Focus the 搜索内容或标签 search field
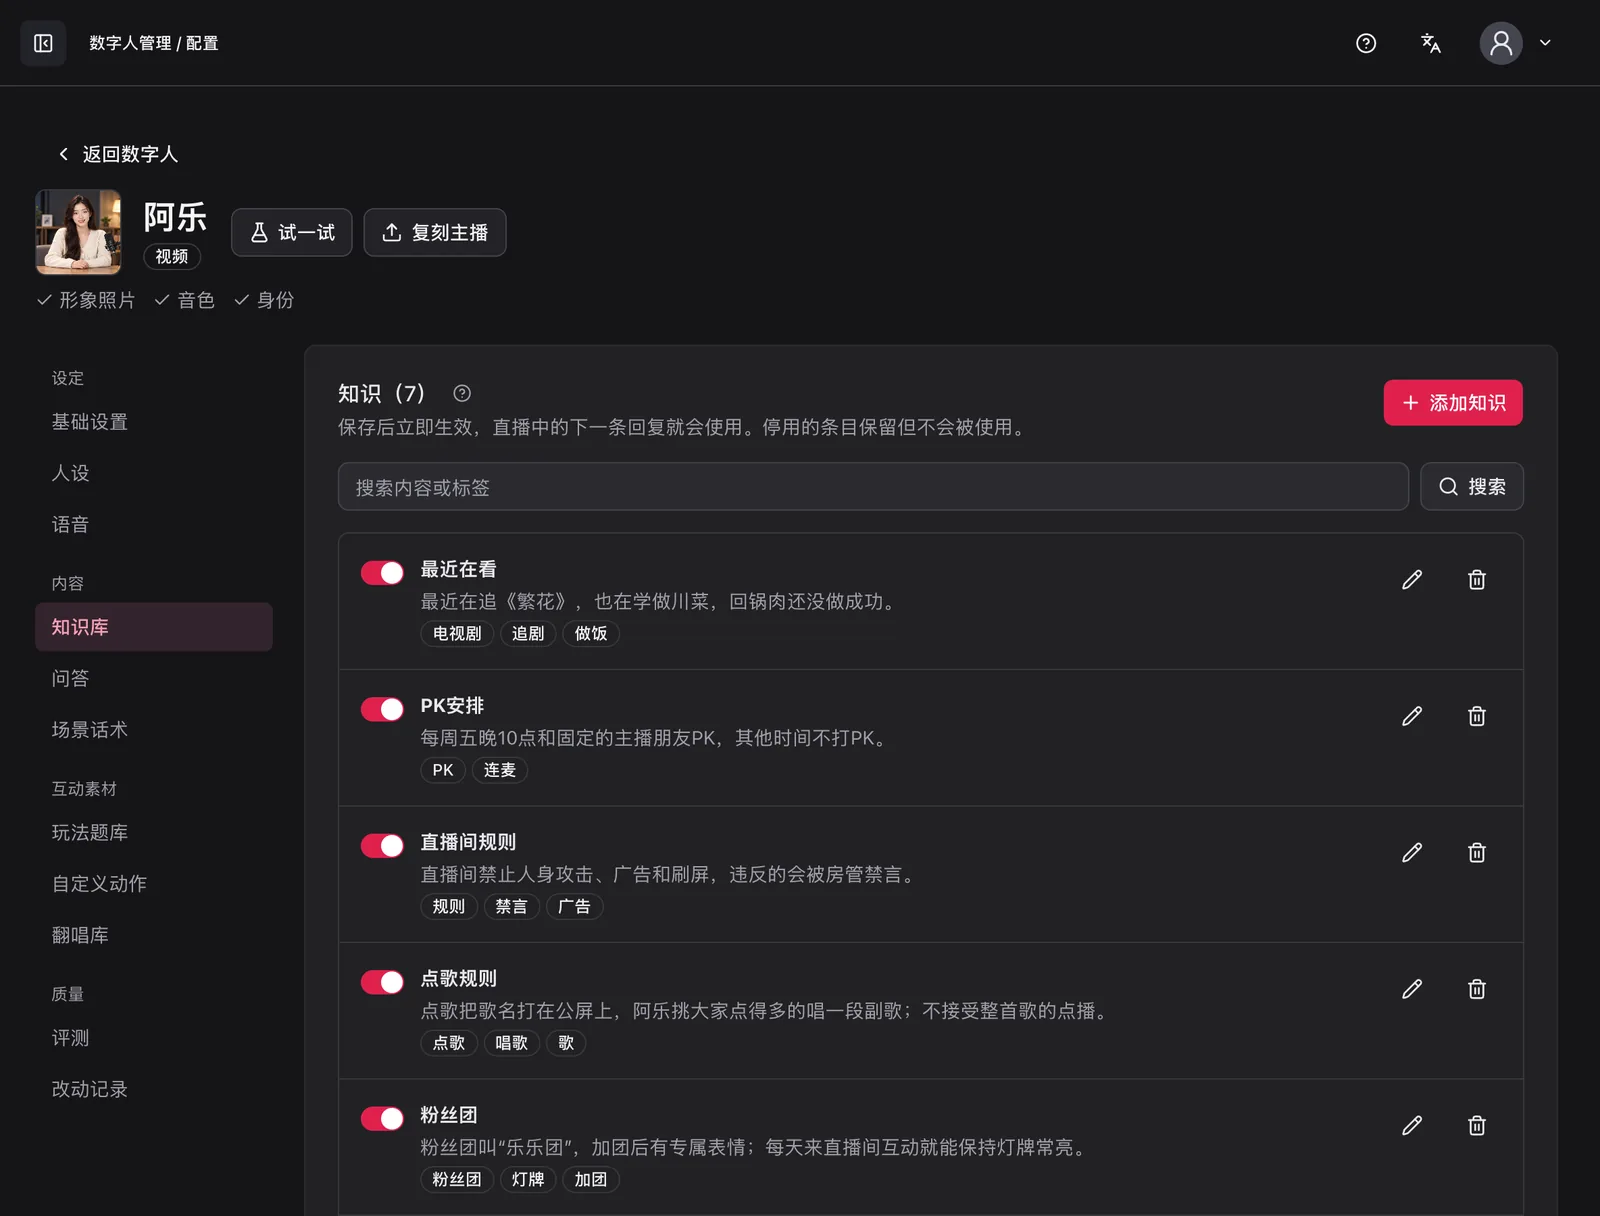Screen dimensions: 1600x1216 click(873, 487)
